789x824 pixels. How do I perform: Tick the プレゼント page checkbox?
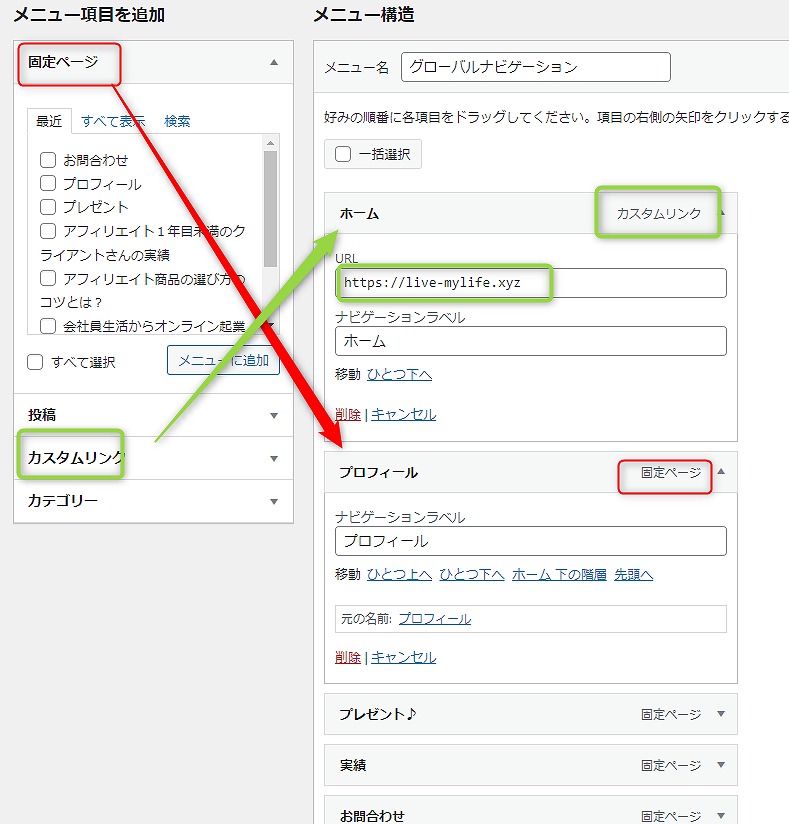(48, 207)
